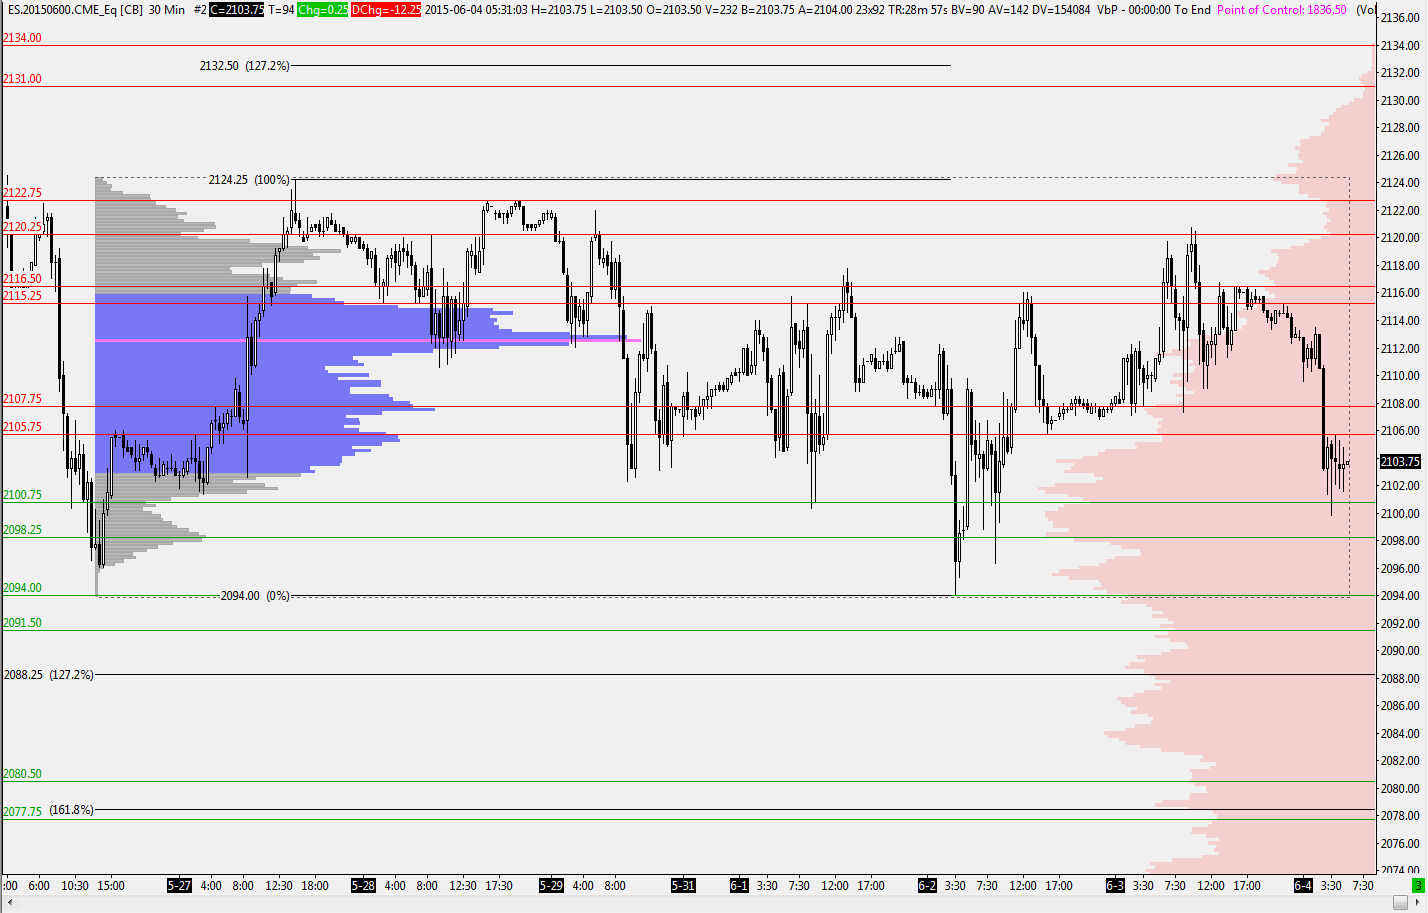Click the 6-3 date marker on time axis
Image resolution: width=1428 pixels, height=913 pixels.
[x=1115, y=886]
